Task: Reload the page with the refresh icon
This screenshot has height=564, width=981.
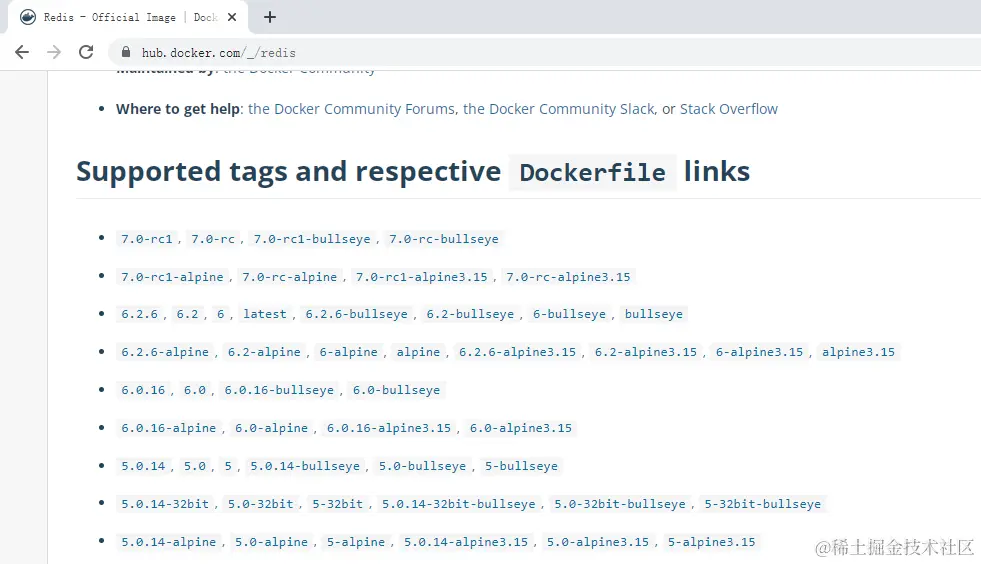Action: pyautogui.click(x=86, y=52)
